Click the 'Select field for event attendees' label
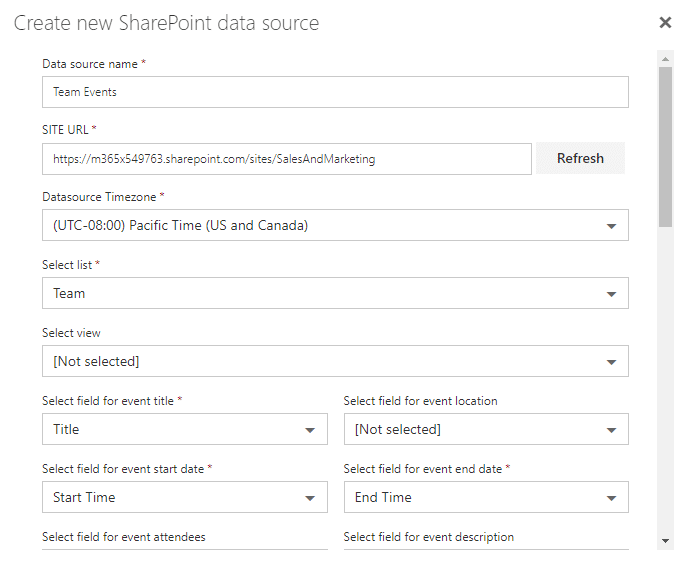This screenshot has width=687, height=563. click(124, 537)
